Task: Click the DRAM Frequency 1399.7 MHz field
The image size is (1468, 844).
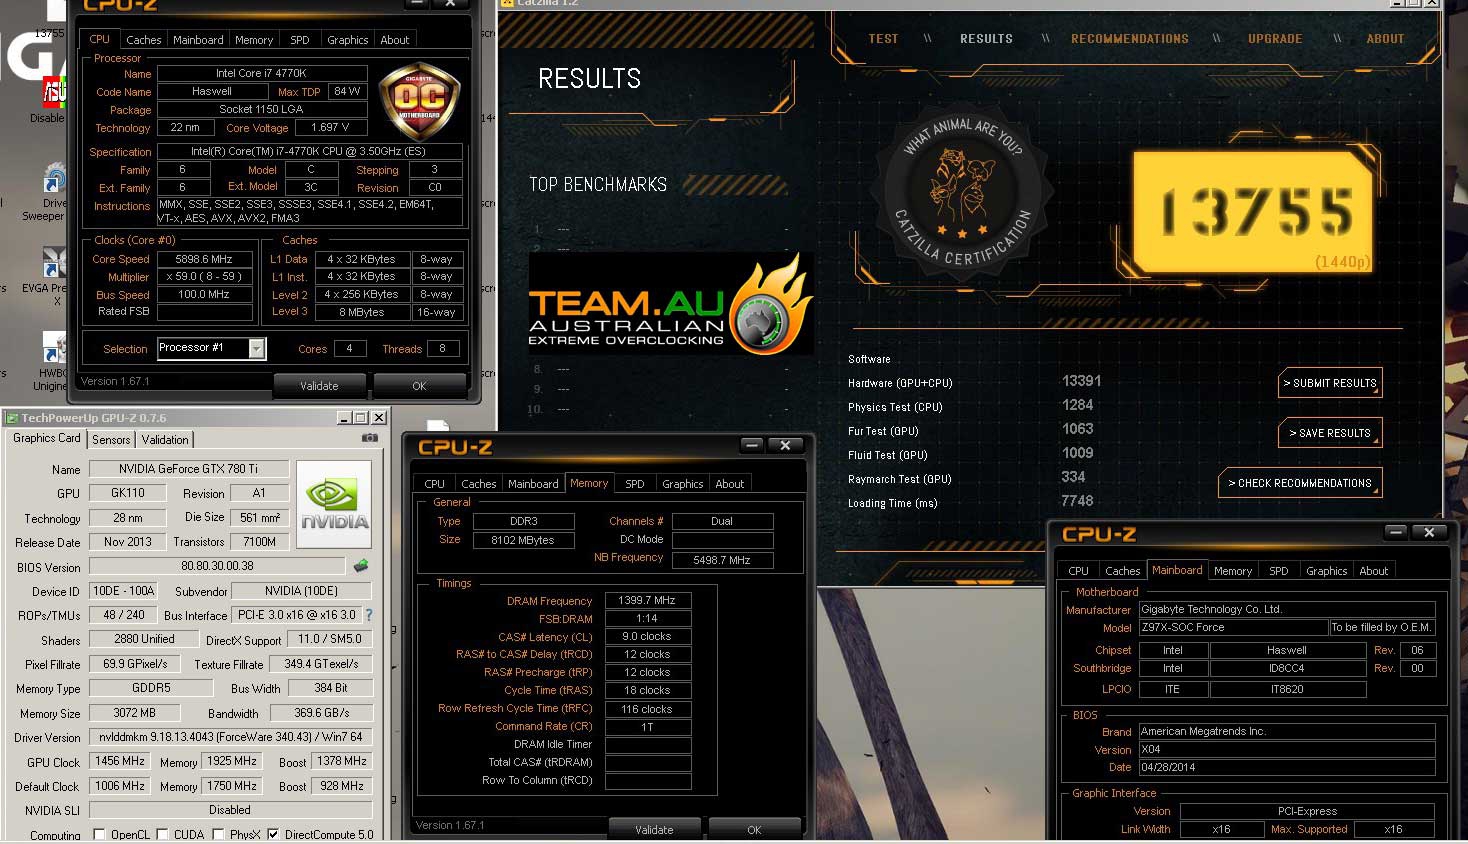Action: click(648, 601)
